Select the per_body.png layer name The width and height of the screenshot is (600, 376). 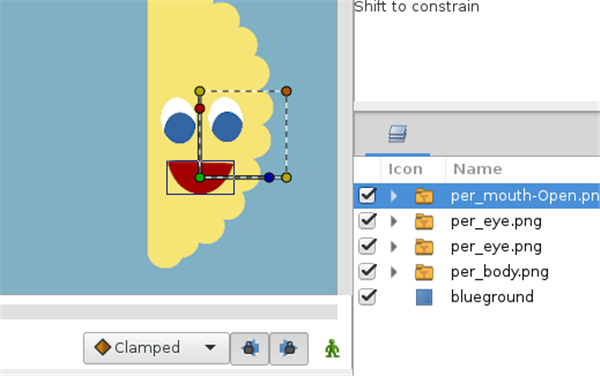click(x=500, y=272)
